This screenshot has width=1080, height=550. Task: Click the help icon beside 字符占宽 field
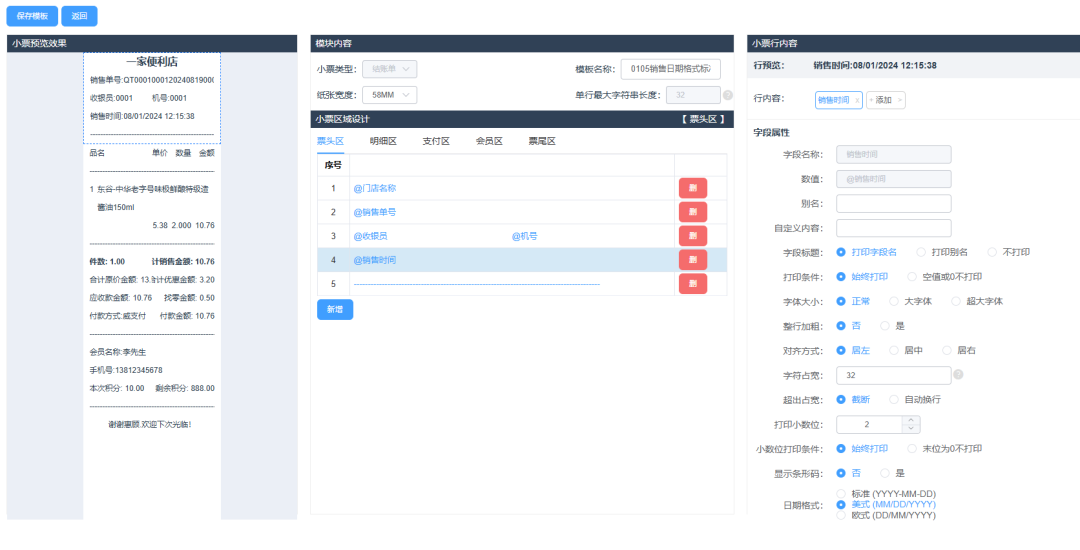(x=958, y=375)
